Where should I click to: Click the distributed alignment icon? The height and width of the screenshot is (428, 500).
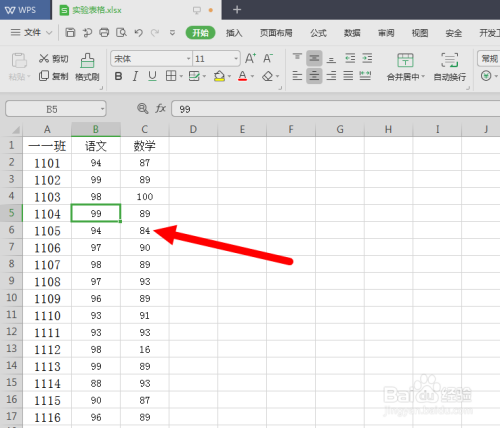point(365,76)
